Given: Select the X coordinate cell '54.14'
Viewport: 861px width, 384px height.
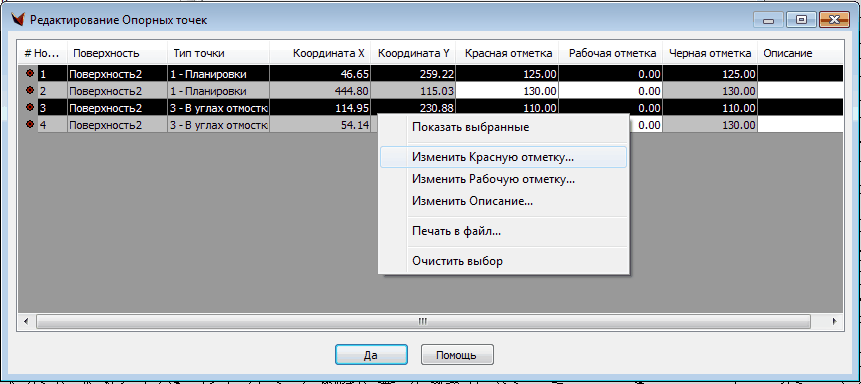Looking at the screenshot, I should pos(320,125).
